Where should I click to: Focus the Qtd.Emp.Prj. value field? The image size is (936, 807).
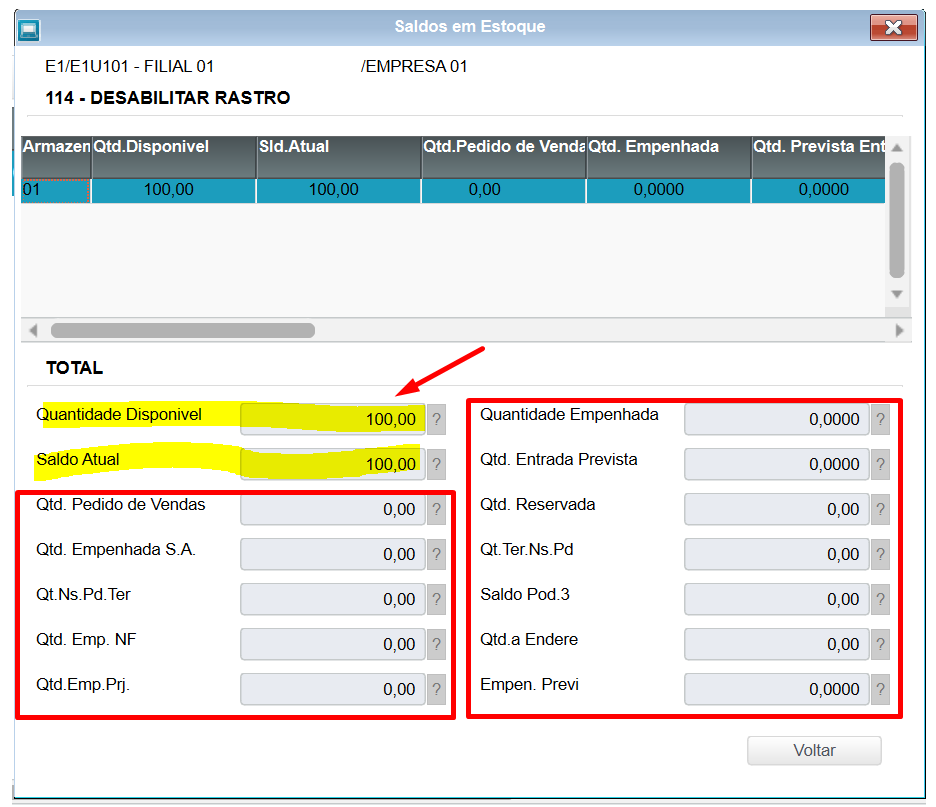click(x=332, y=689)
